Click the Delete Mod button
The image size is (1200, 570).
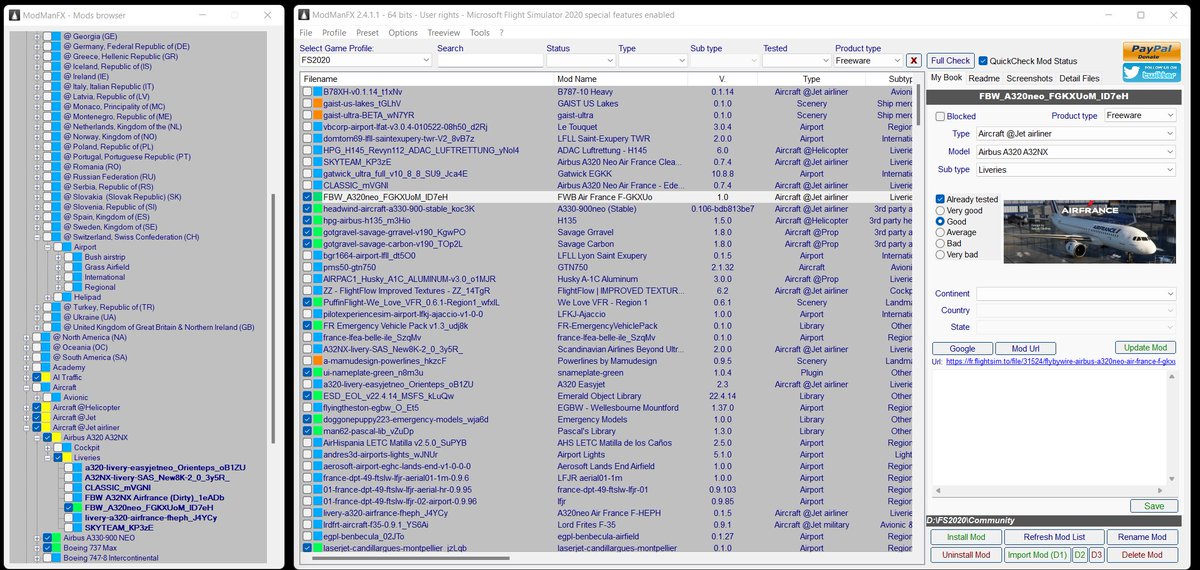[x=1142, y=555]
